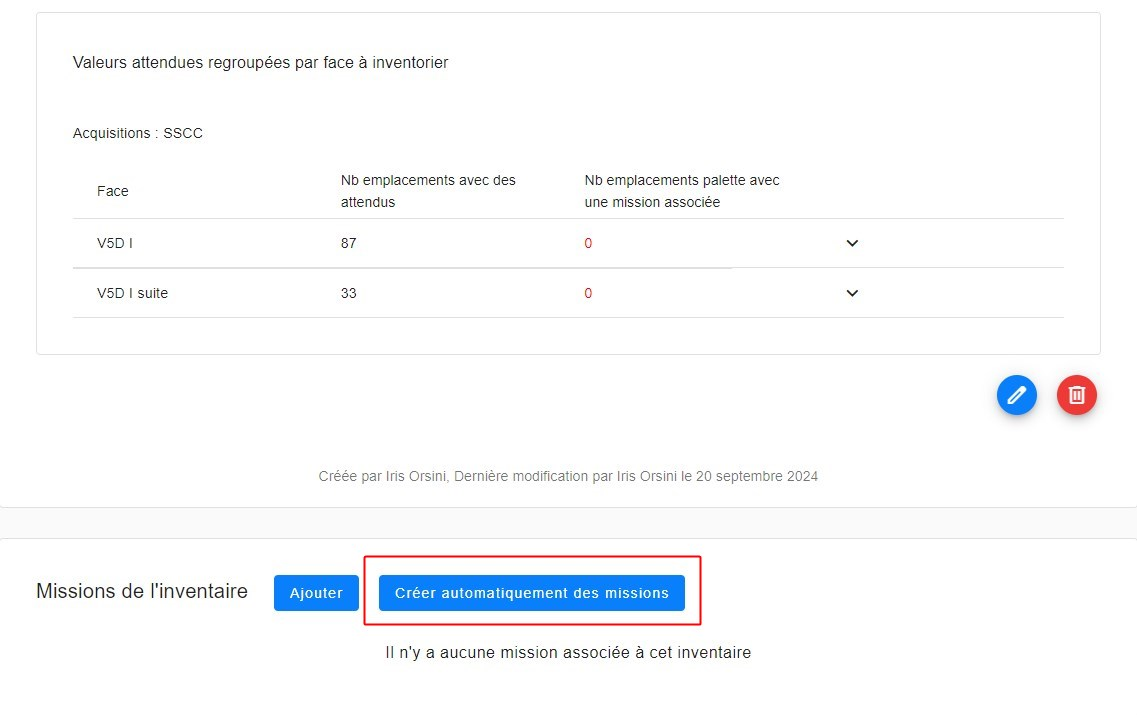Click Créer automatiquement des missions

[x=531, y=593]
